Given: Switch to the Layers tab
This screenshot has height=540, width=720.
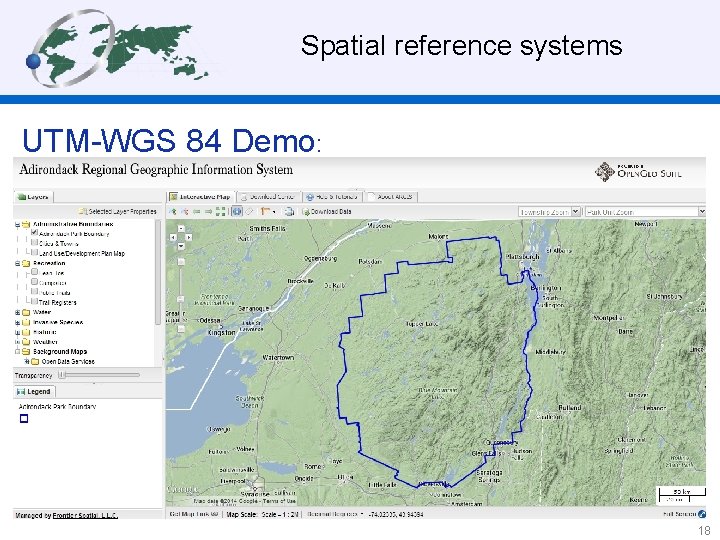Looking at the screenshot, I should coord(34,197).
